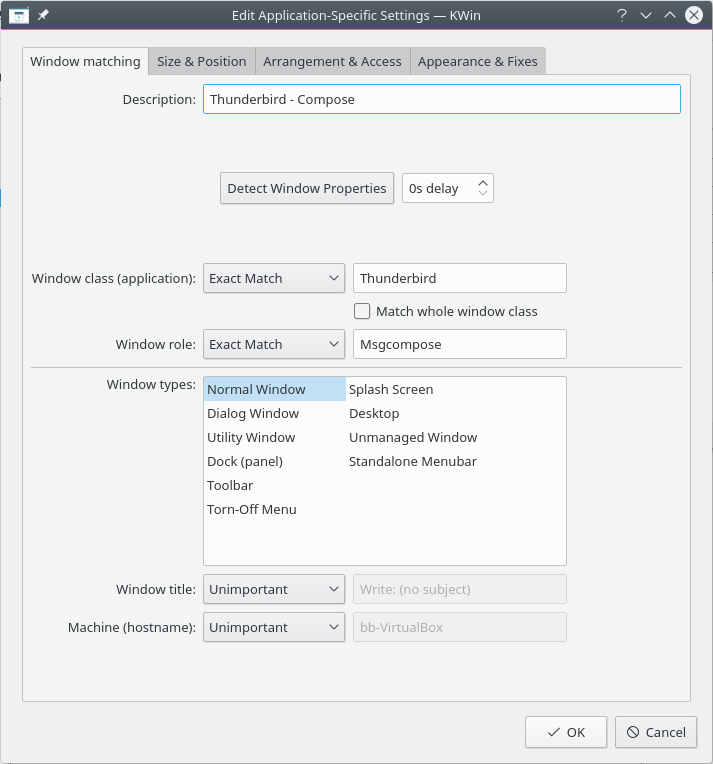Viewport: 713px width, 764px height.
Task: Click the Cancel button
Action: [x=655, y=732]
